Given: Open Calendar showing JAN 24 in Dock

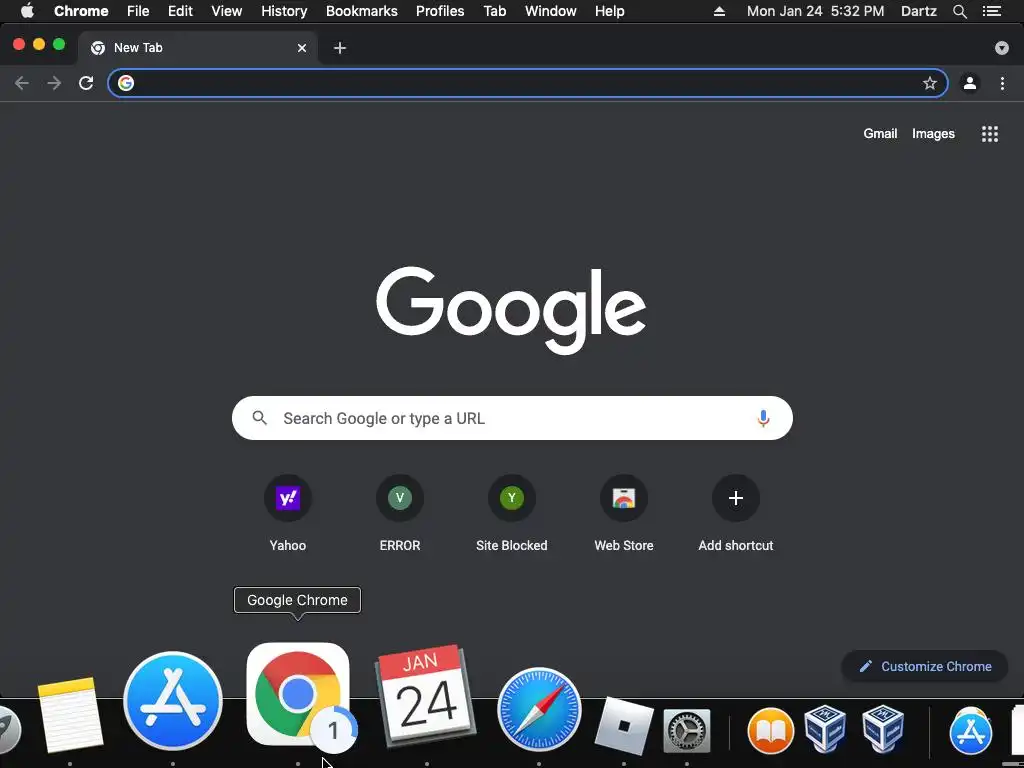Looking at the screenshot, I should coord(425,695).
